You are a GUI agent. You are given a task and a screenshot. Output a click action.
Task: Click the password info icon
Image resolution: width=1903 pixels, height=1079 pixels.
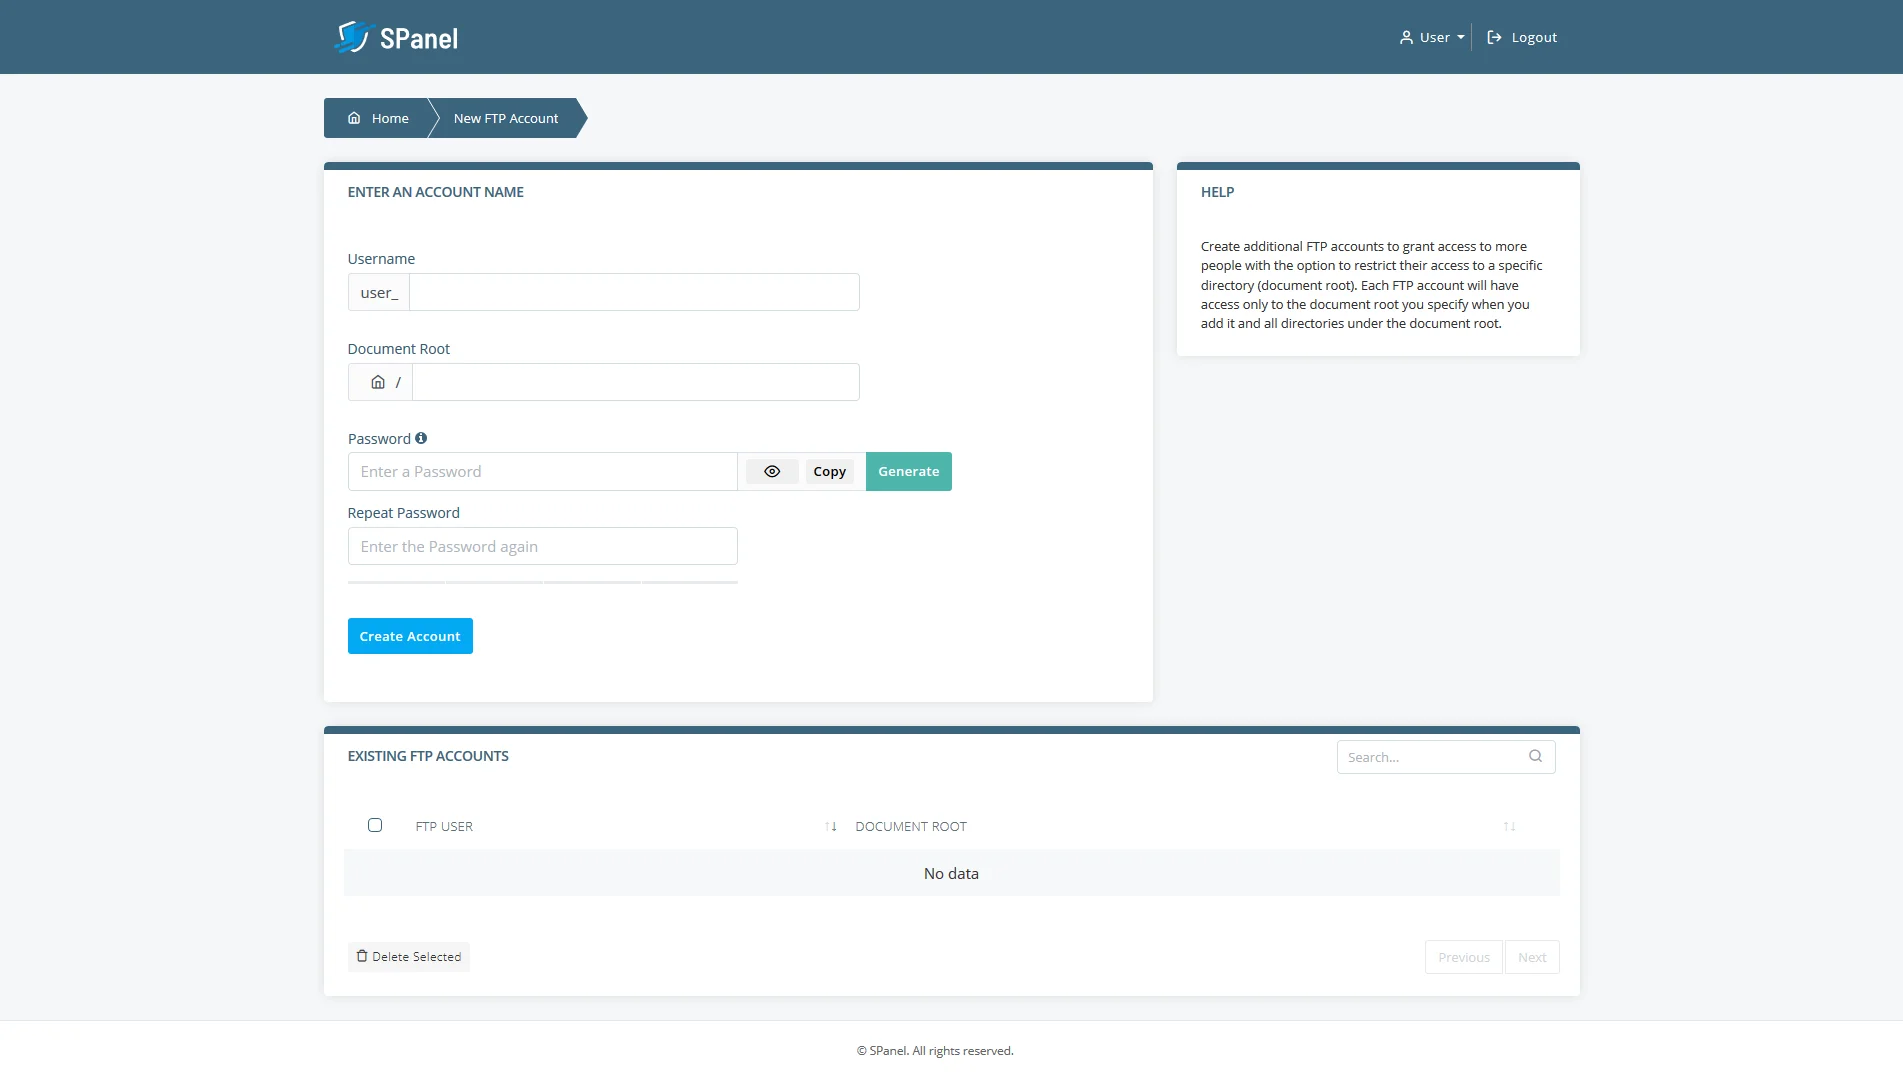click(421, 437)
